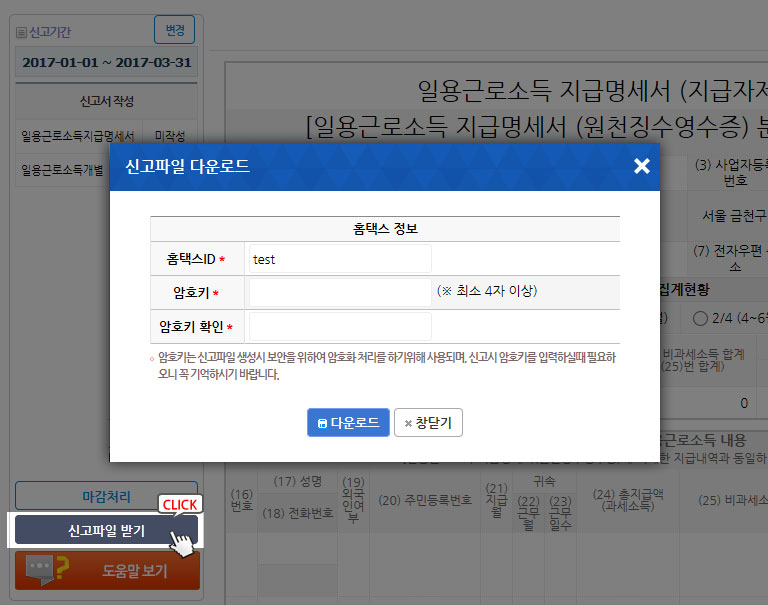Select the 2/4 quarter radio button
Image resolution: width=768 pixels, height=605 pixels.
coord(700,318)
